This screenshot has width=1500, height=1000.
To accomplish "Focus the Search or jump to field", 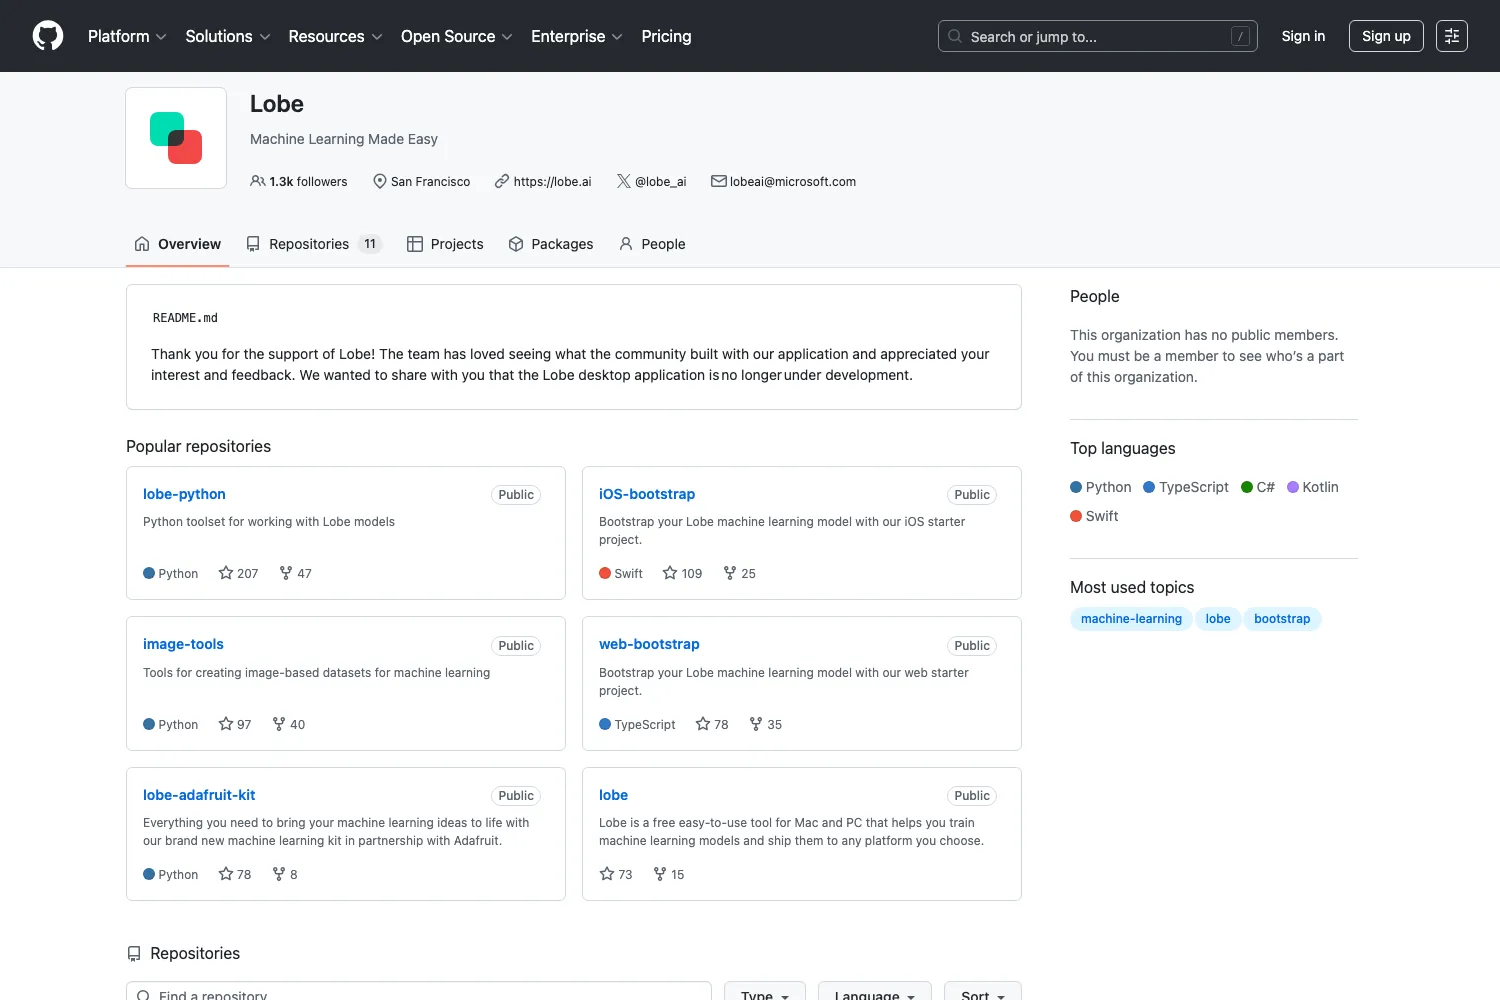I will (x=1098, y=36).
